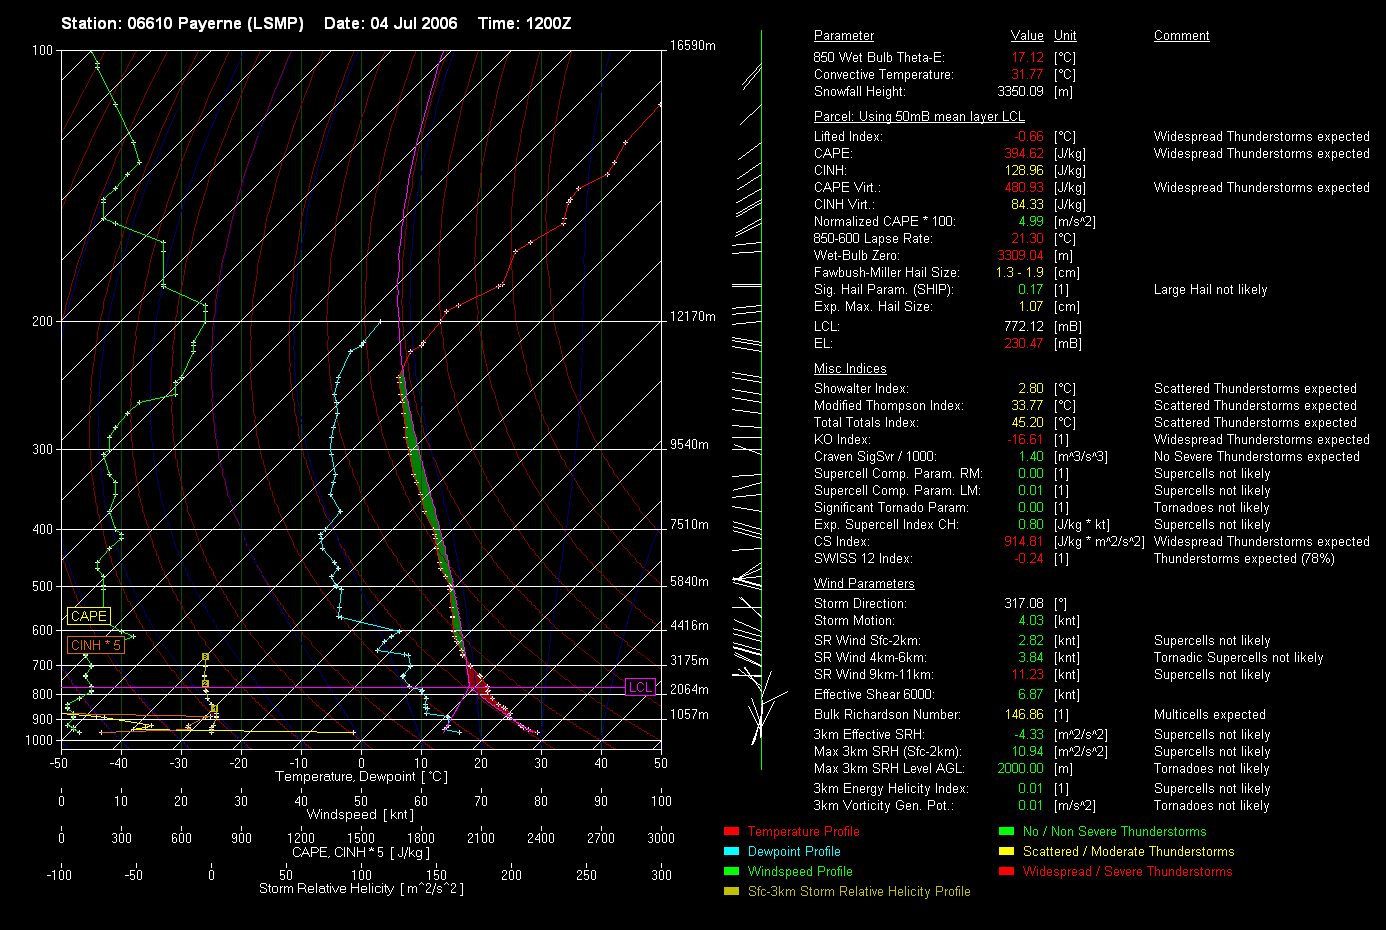
Task: Click the Station: 06610 Payerne (LSMP) title
Action: point(182,23)
